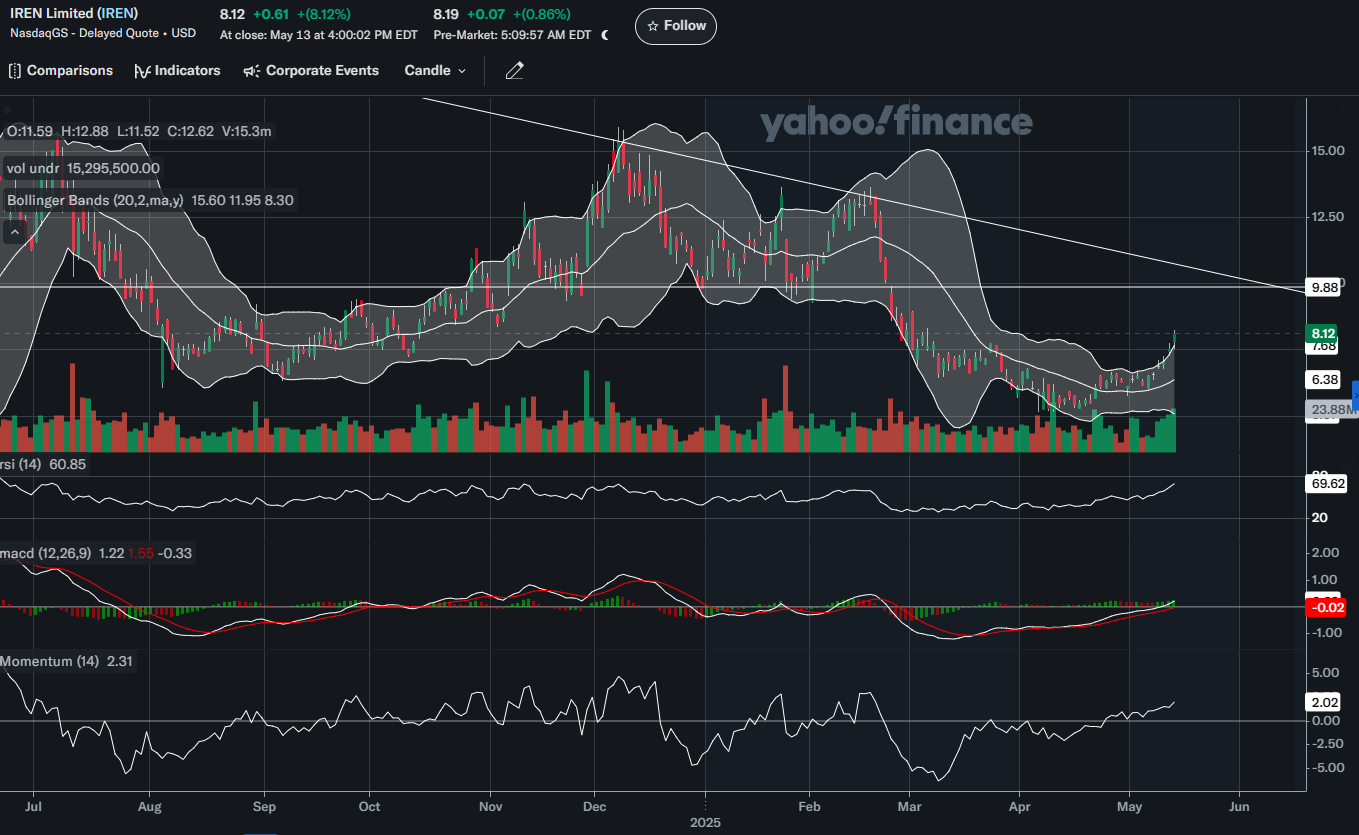Toggle the vol undr study label
This screenshot has width=1359, height=835.
click(83, 169)
